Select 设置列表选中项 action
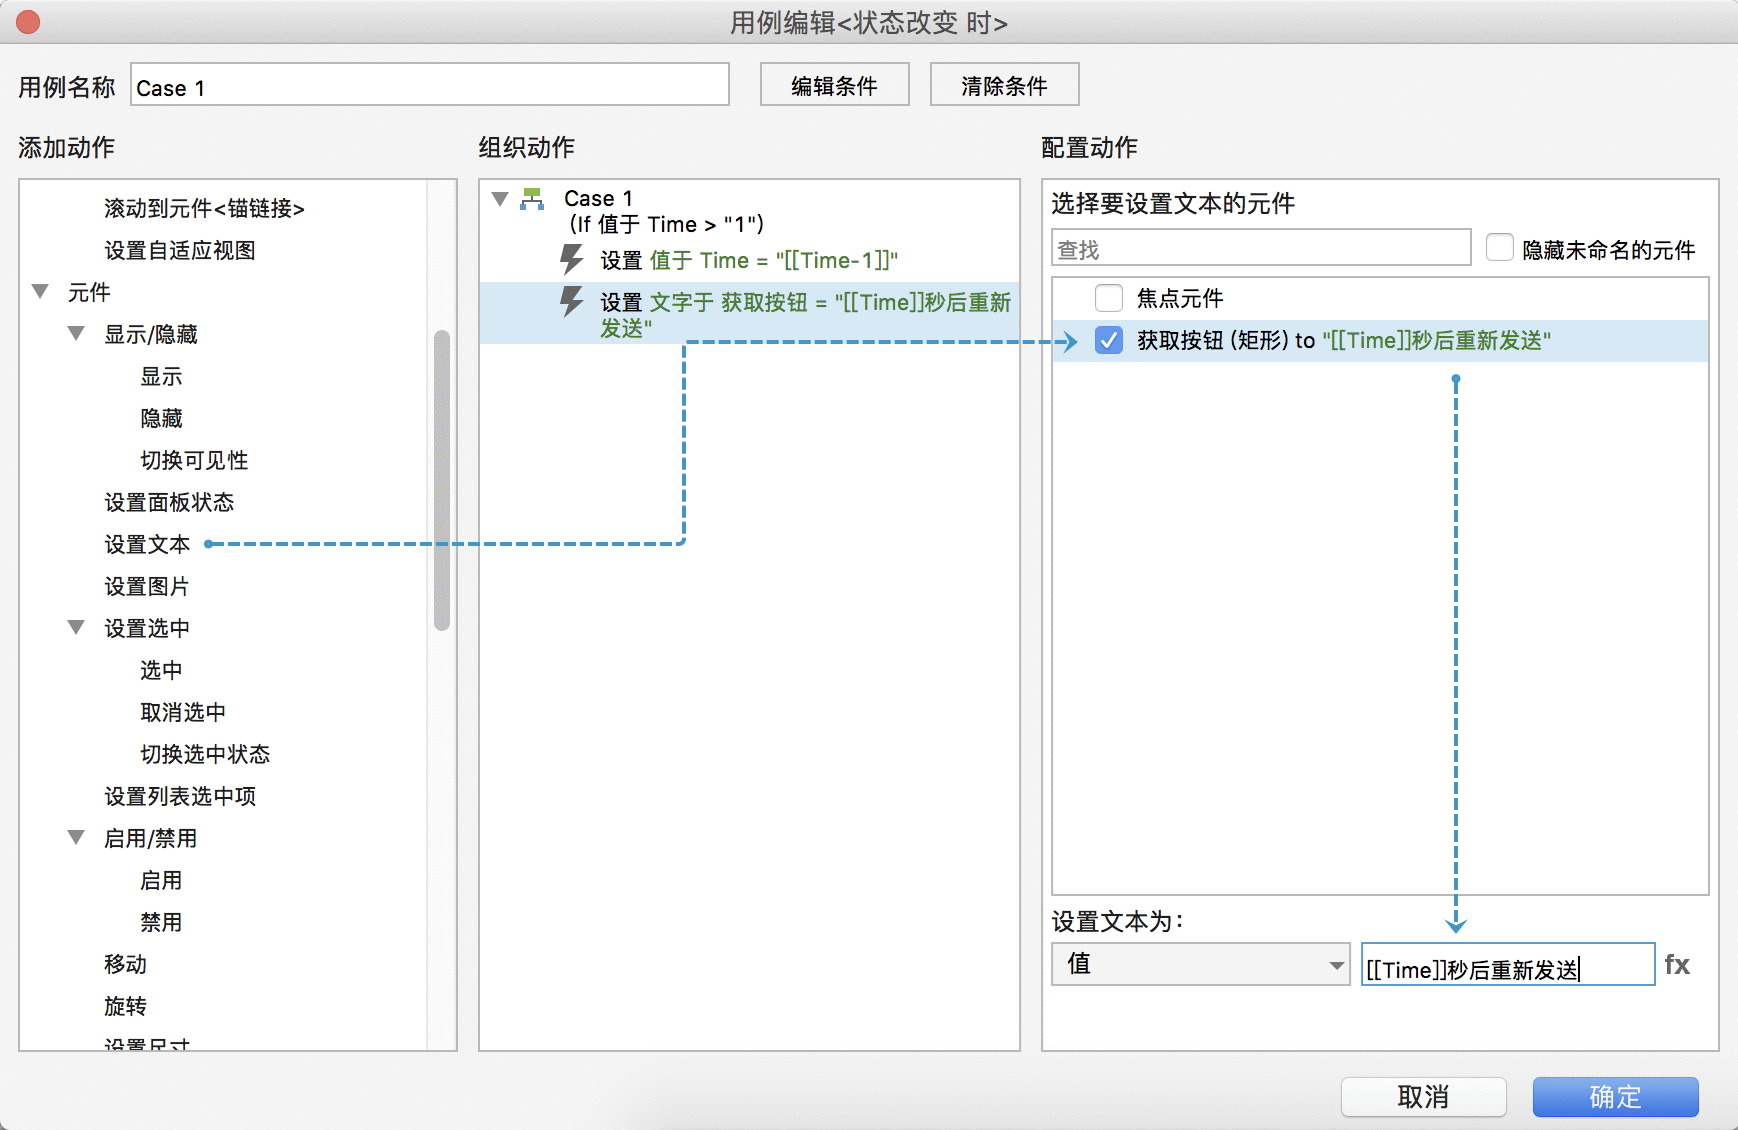Viewport: 1738px width, 1130px height. click(180, 796)
